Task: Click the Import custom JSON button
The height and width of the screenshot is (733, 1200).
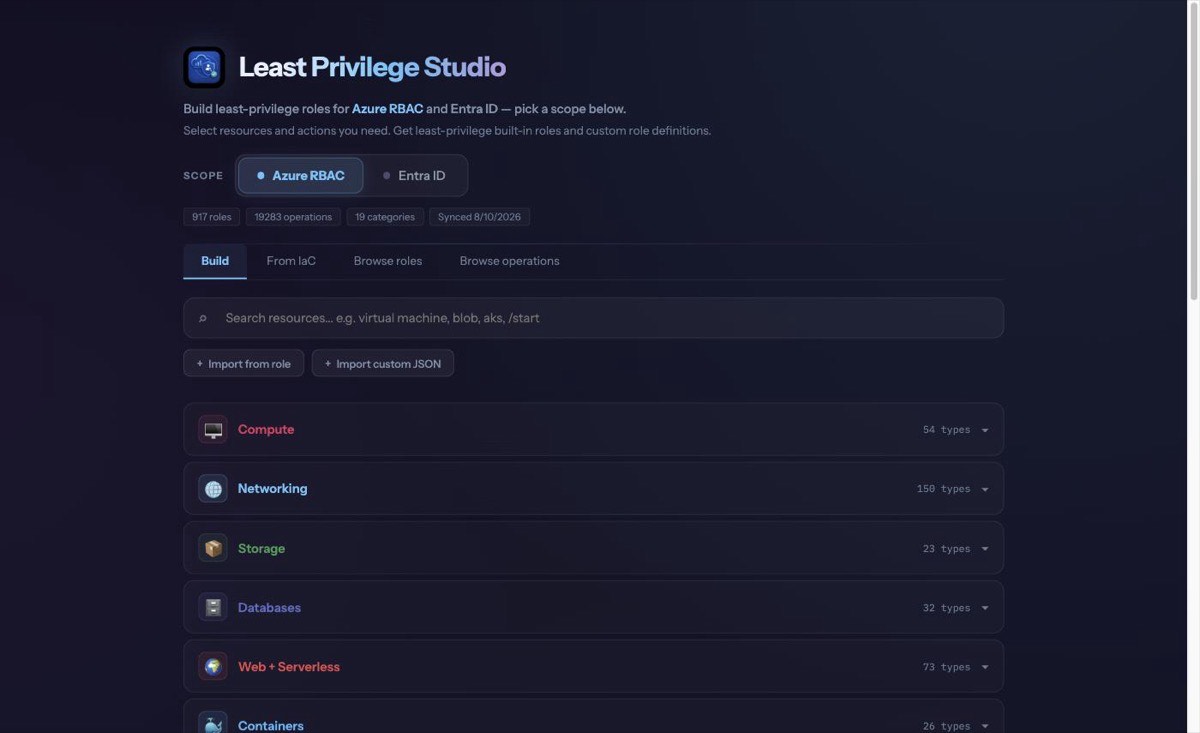Action: (x=383, y=364)
